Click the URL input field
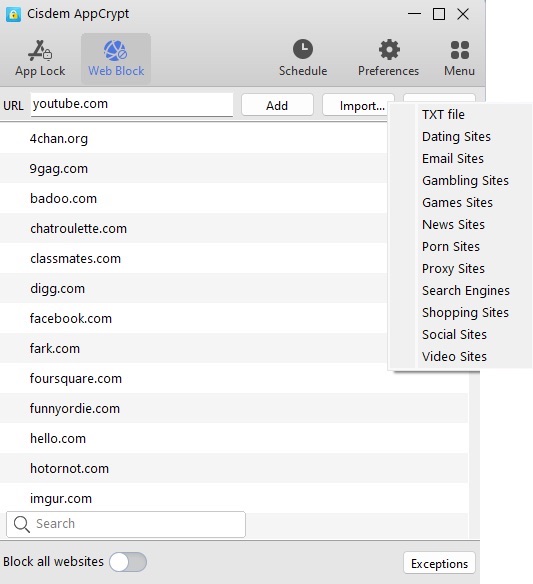The image size is (533, 584). (132, 105)
